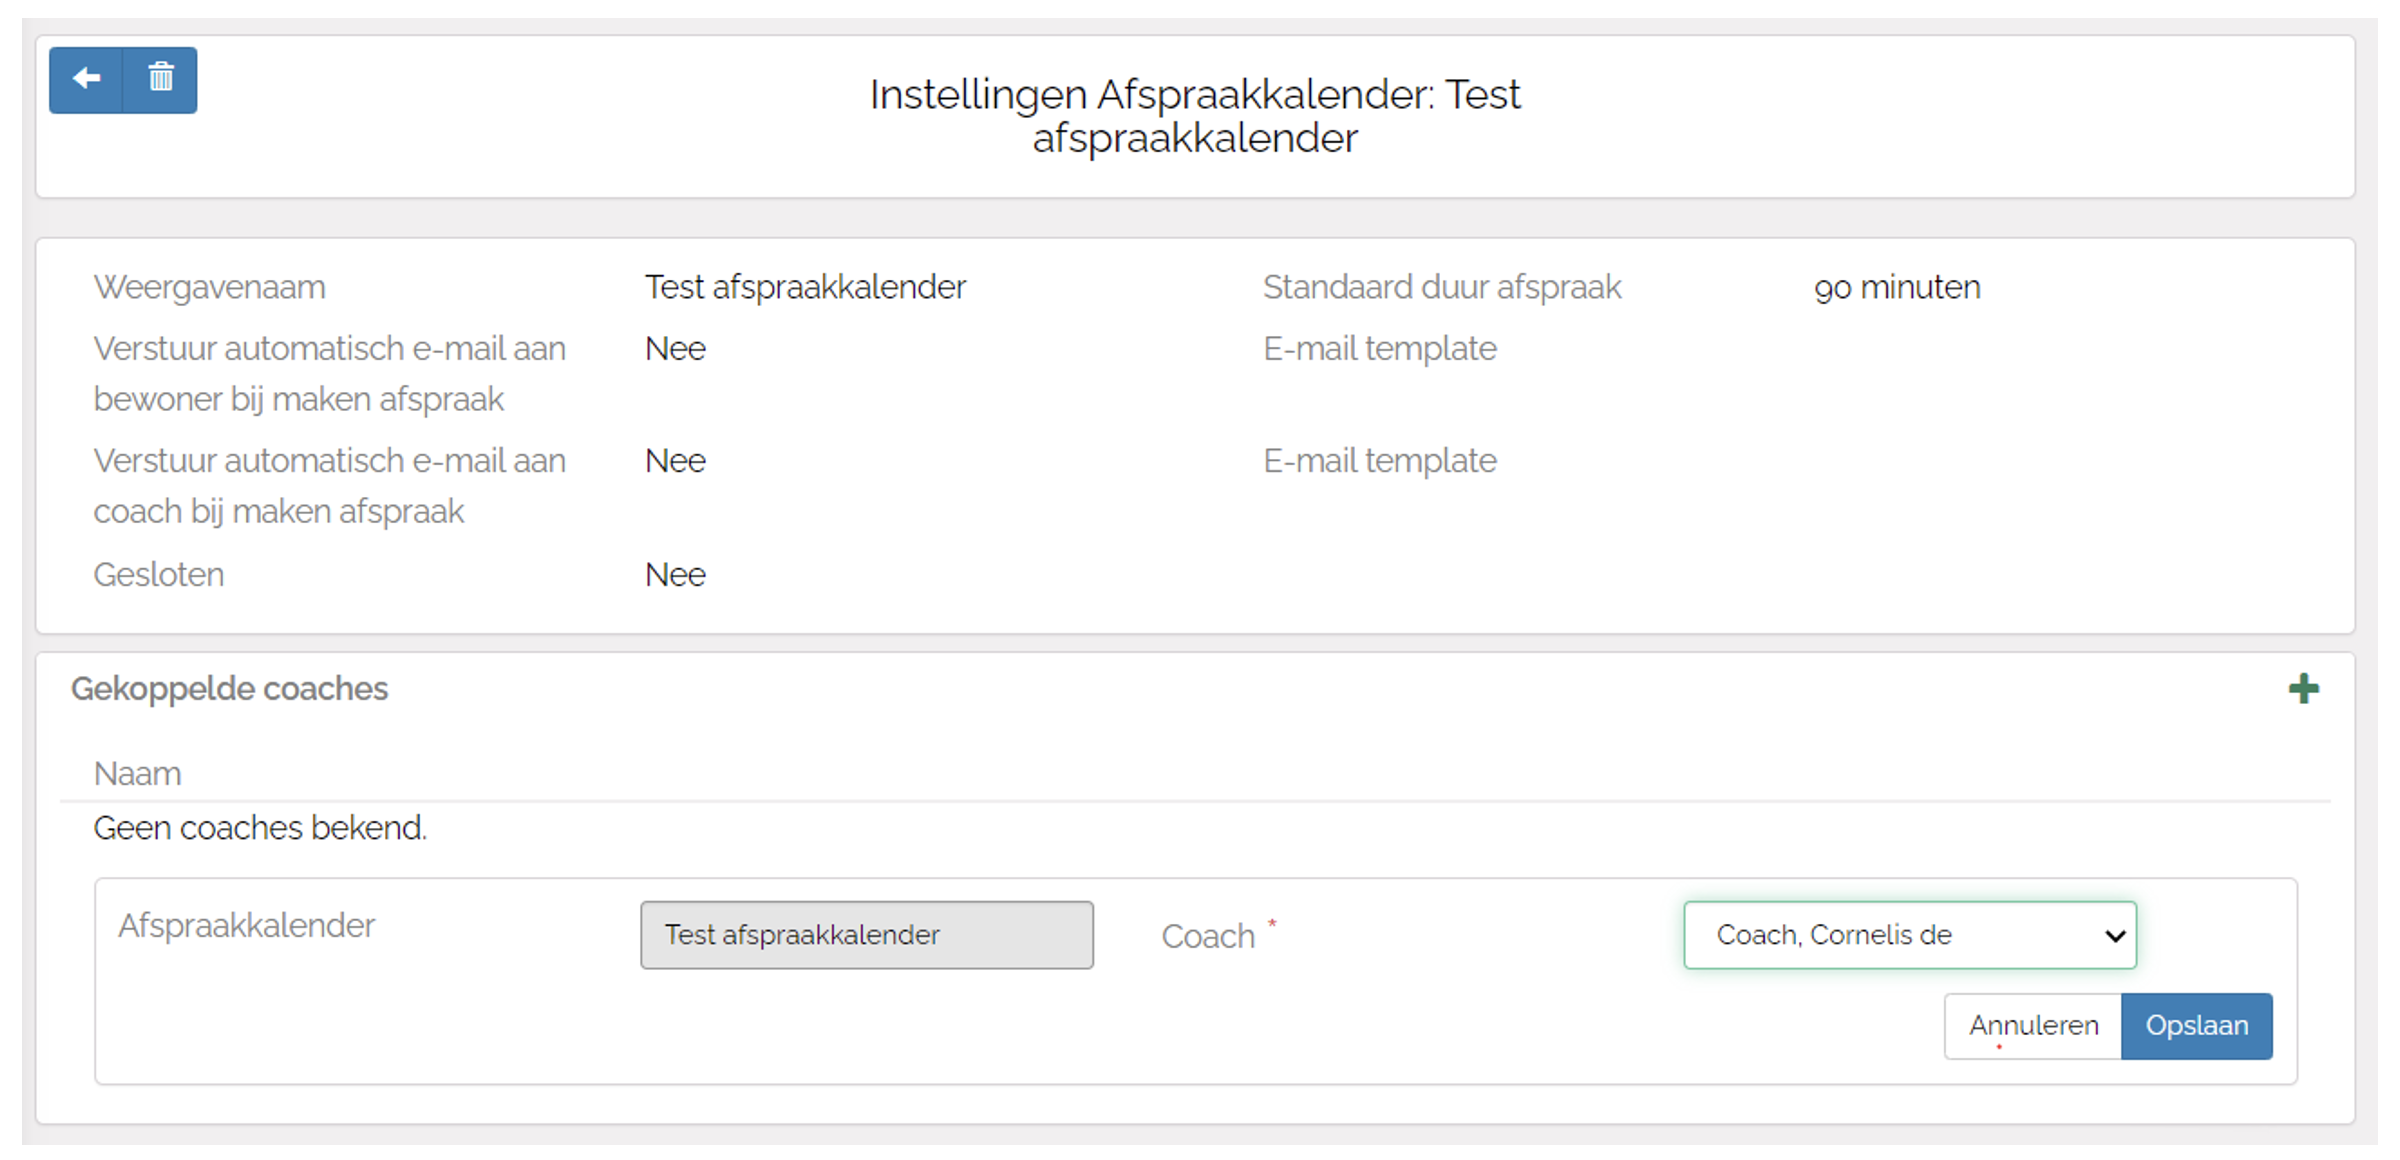Open the Coach selection dropdown
Image resolution: width=2400 pixels, height=1160 pixels.
click(1909, 935)
